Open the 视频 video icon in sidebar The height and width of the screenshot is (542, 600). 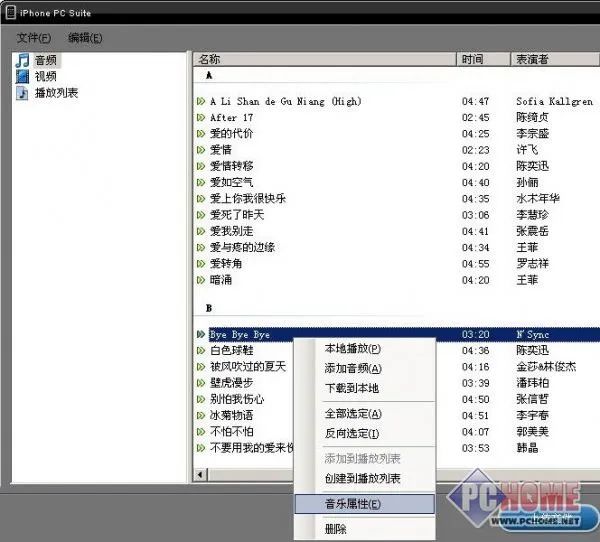[22, 76]
